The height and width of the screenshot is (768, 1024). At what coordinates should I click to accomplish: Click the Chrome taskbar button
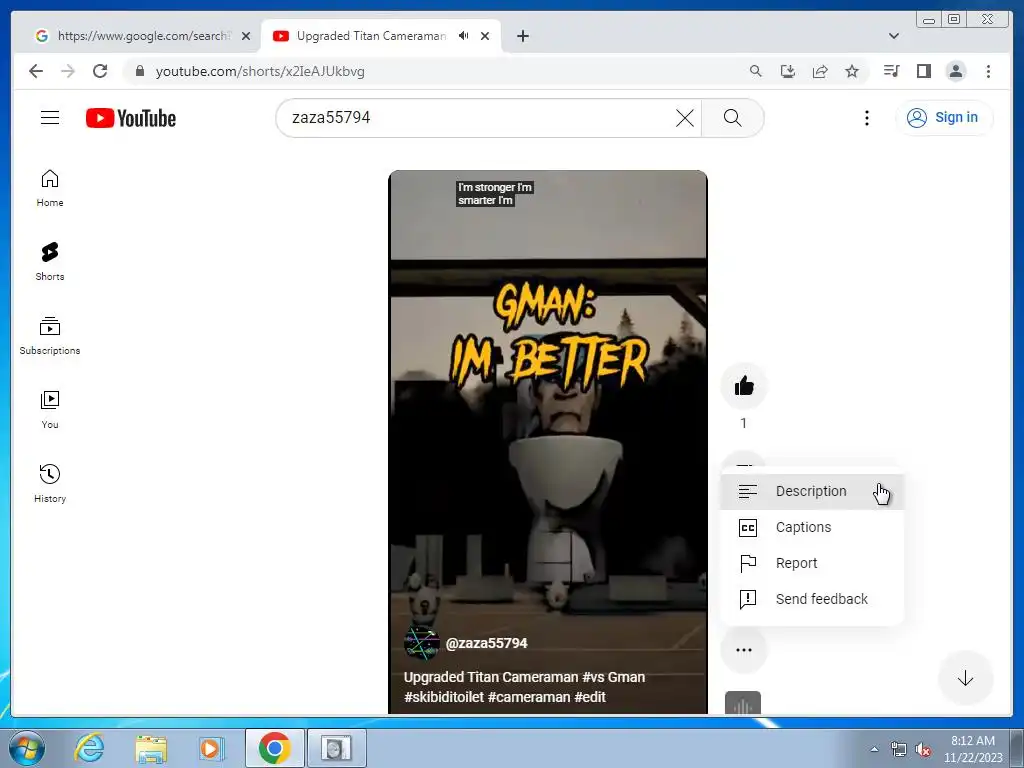click(274, 748)
